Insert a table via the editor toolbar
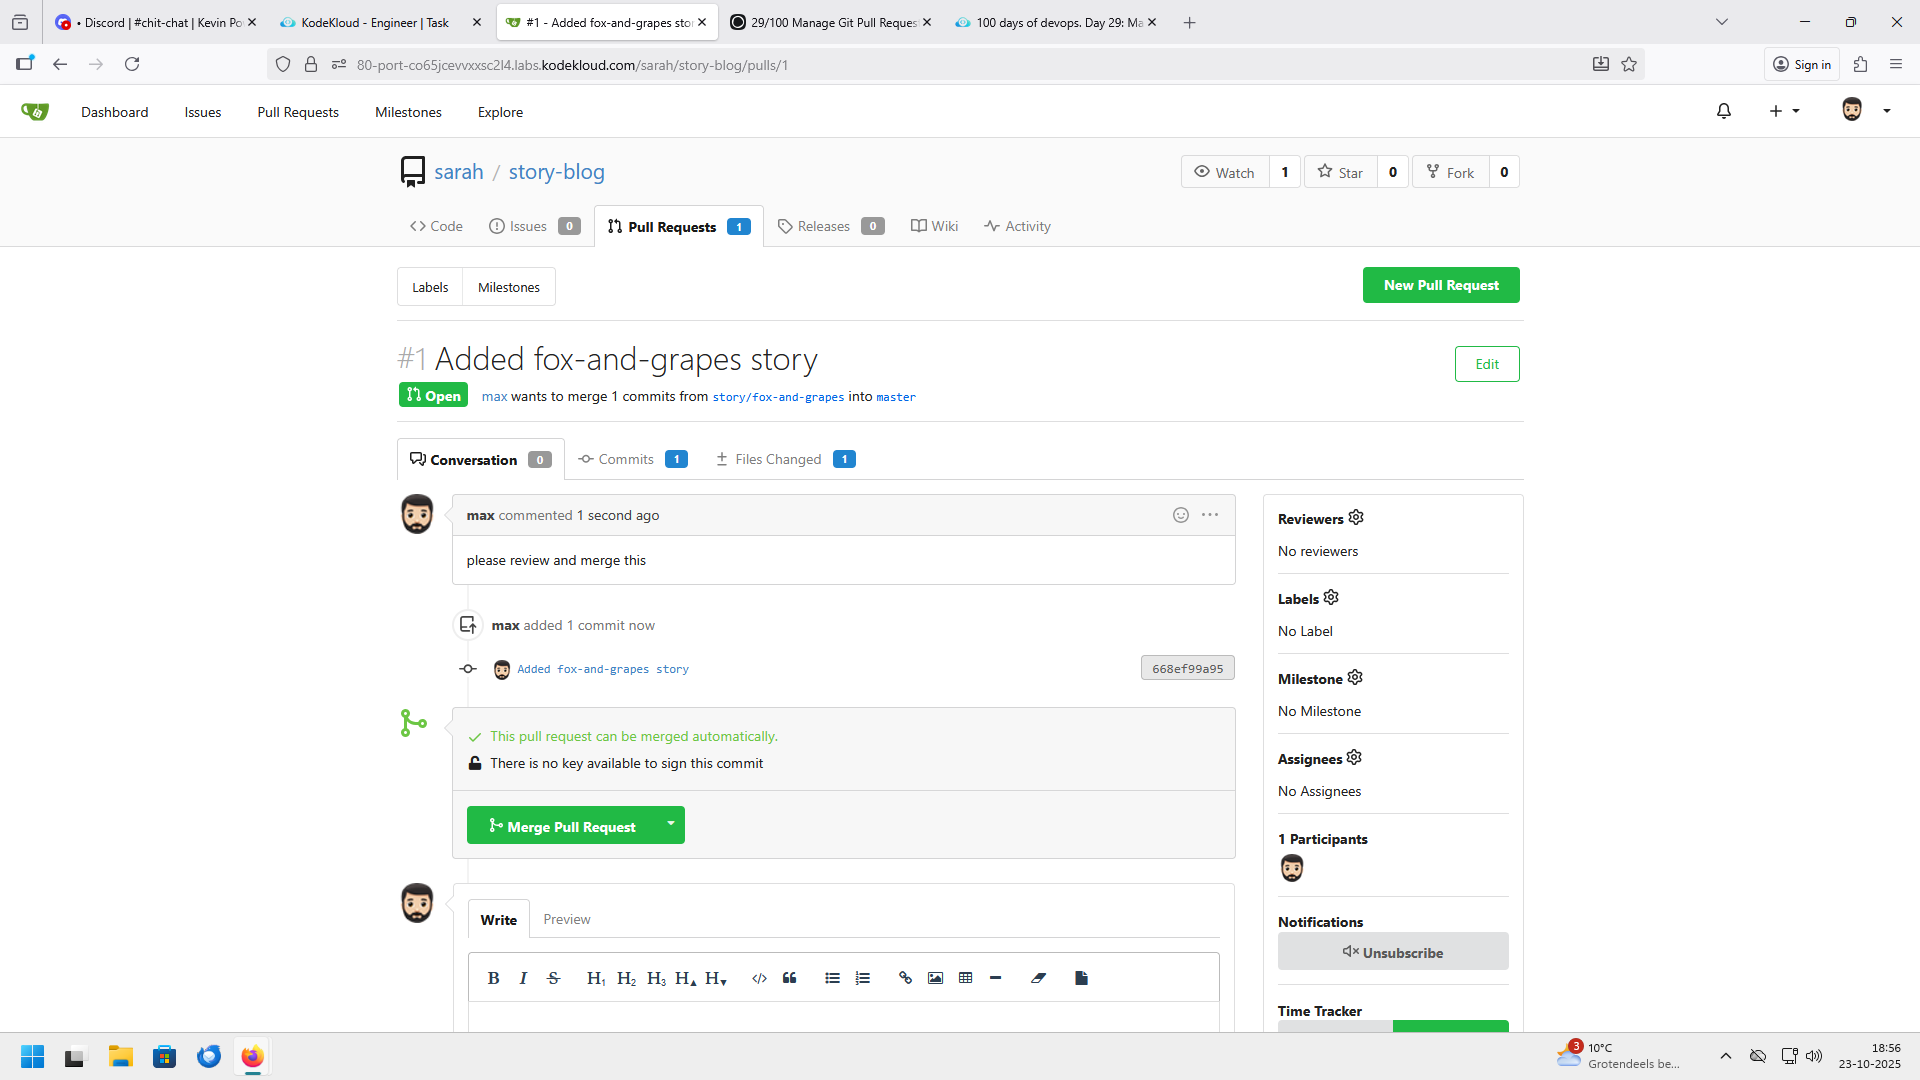Screen dimensions: 1920x1080 tap(965, 978)
